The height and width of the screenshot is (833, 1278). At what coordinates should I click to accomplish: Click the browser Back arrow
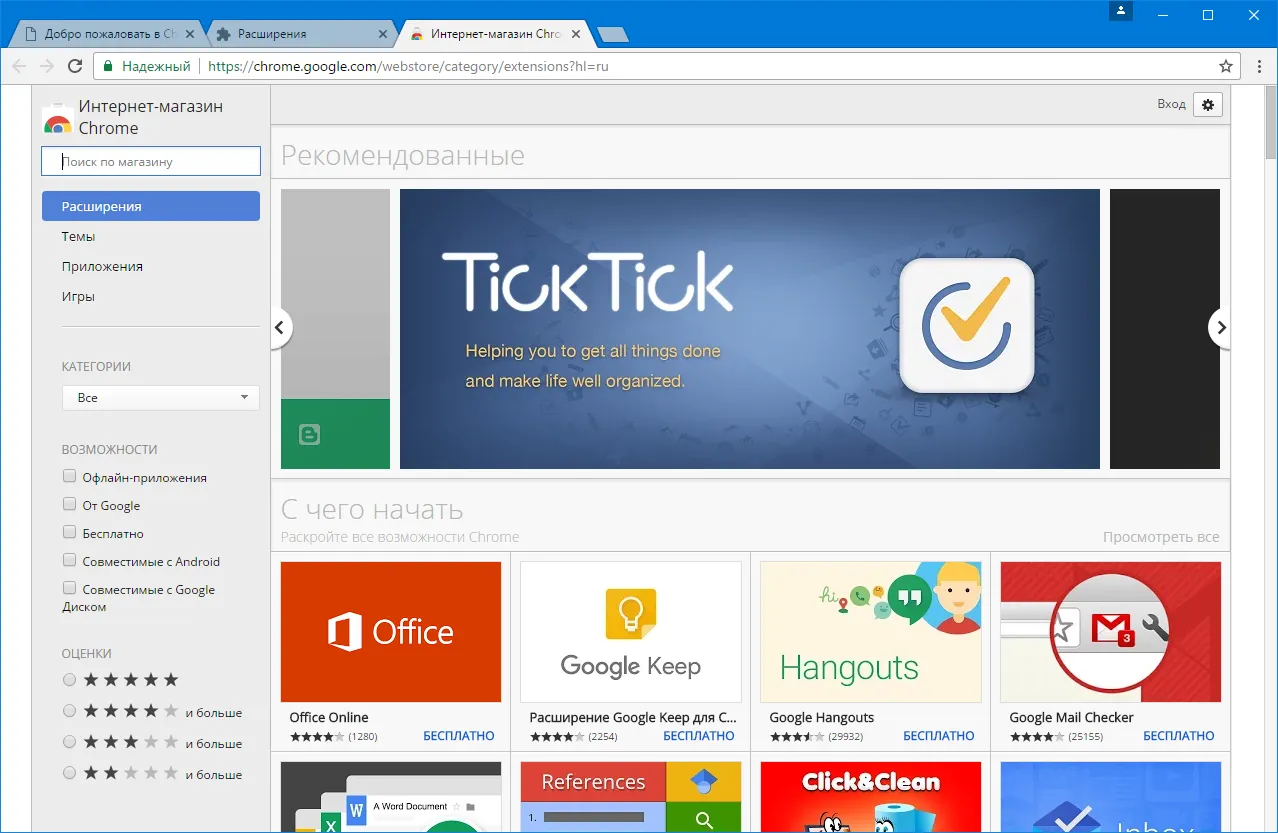(x=19, y=66)
